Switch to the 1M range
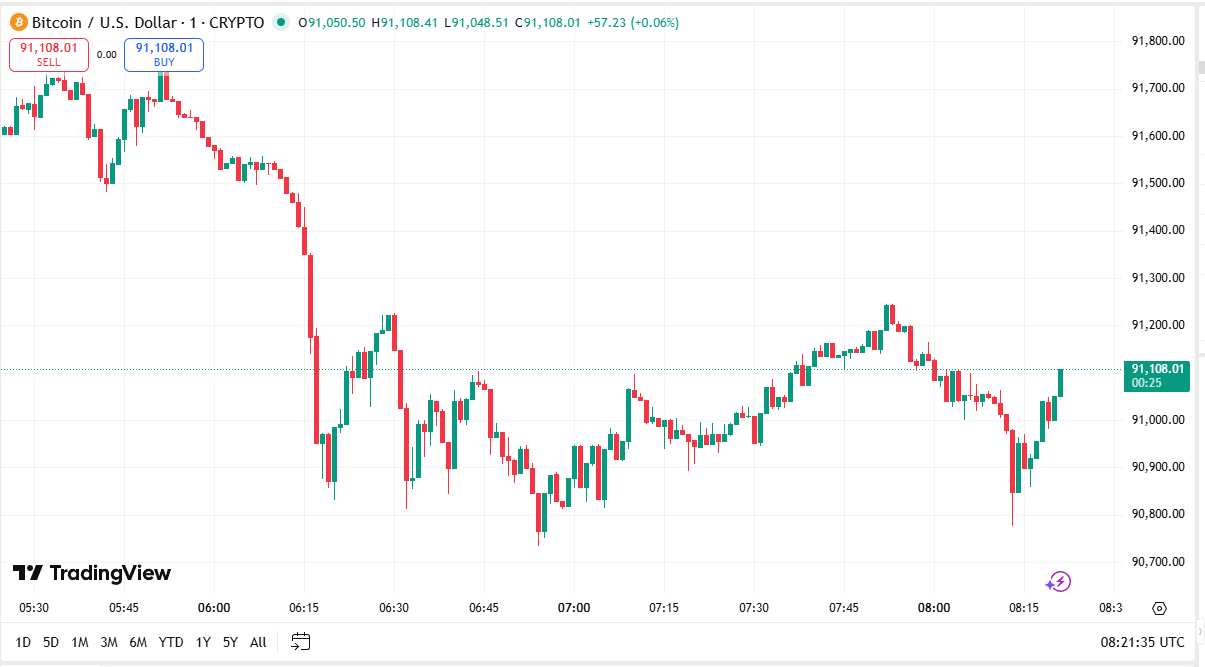This screenshot has height=667, width=1205. [x=80, y=642]
